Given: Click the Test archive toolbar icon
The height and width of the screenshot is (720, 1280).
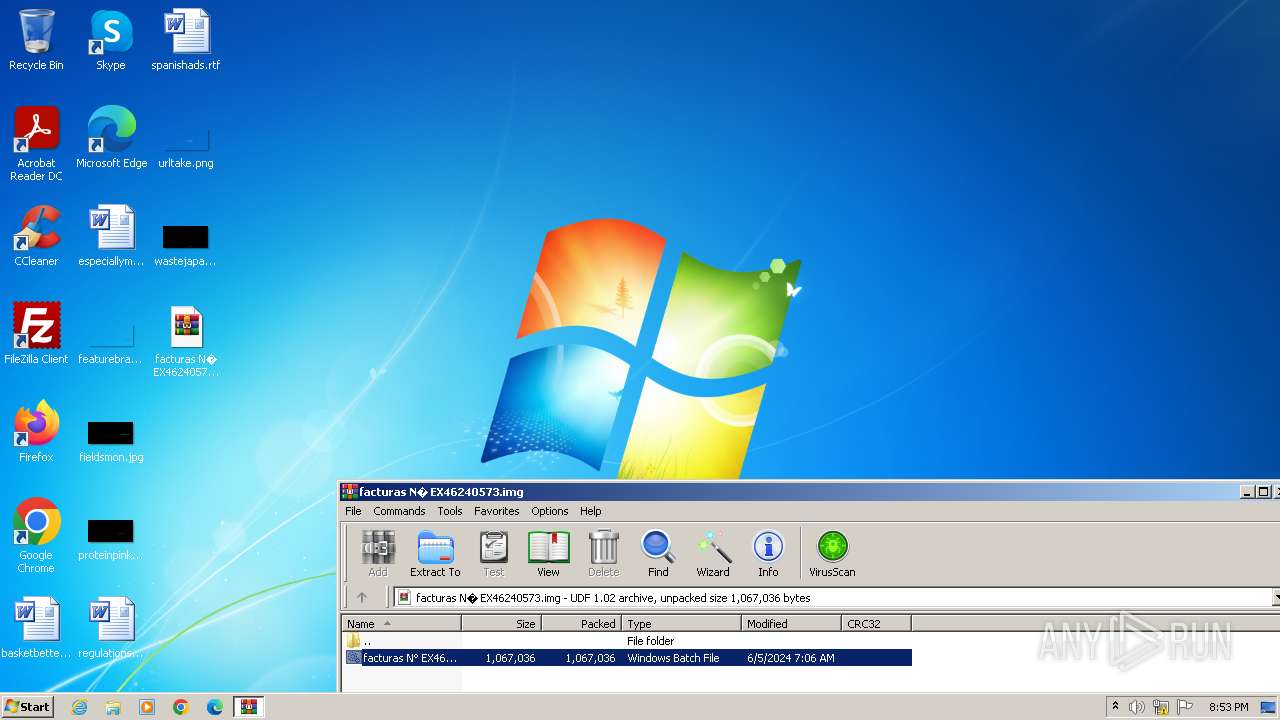Looking at the screenshot, I should 494,554.
